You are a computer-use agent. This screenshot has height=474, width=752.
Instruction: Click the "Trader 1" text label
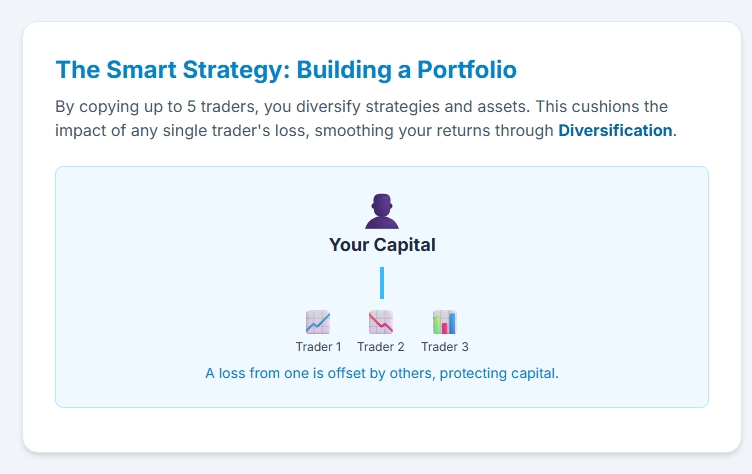point(318,347)
